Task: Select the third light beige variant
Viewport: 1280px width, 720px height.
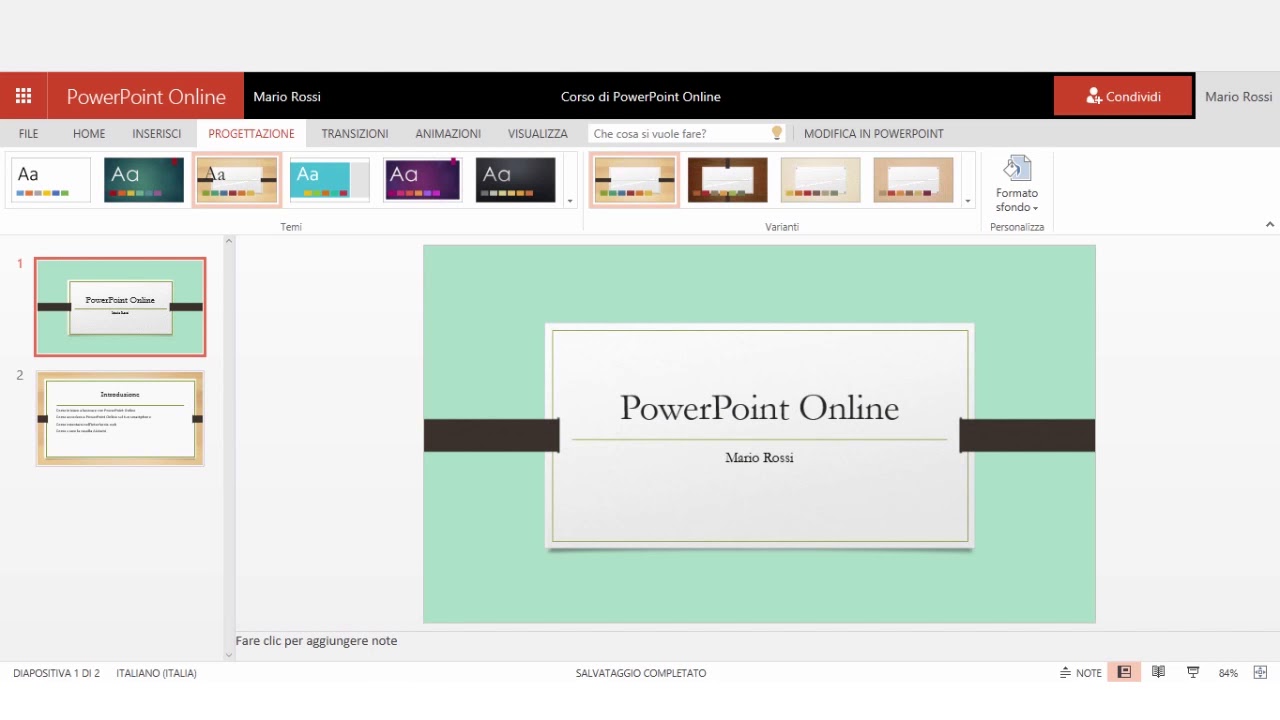Action: coord(820,180)
